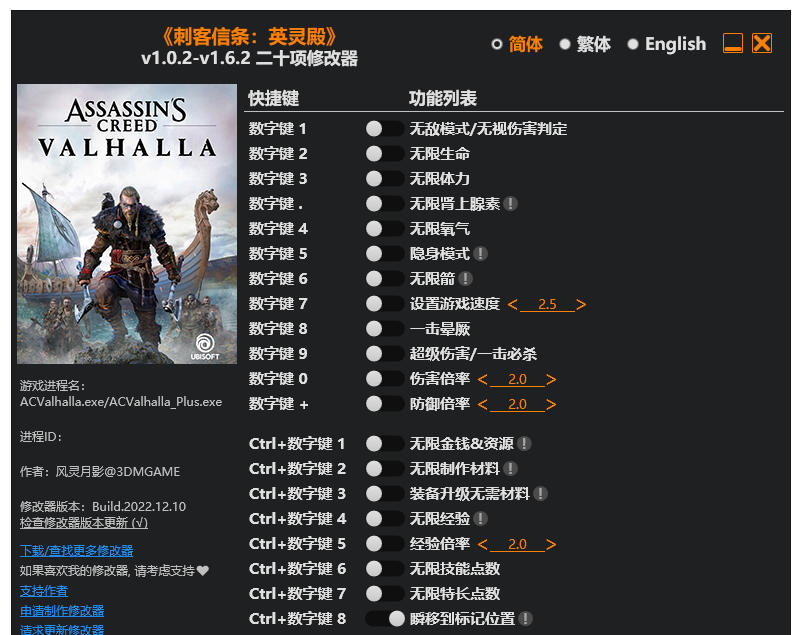Image resolution: width=803 pixels, height=635 pixels.
Task: Toggle 超级伤害/一击必杀 switch
Action: point(384,354)
